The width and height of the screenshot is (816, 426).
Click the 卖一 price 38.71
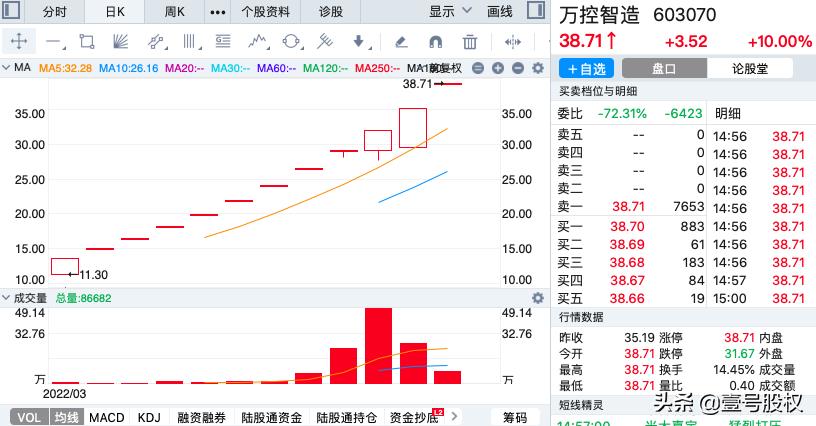[628, 206]
